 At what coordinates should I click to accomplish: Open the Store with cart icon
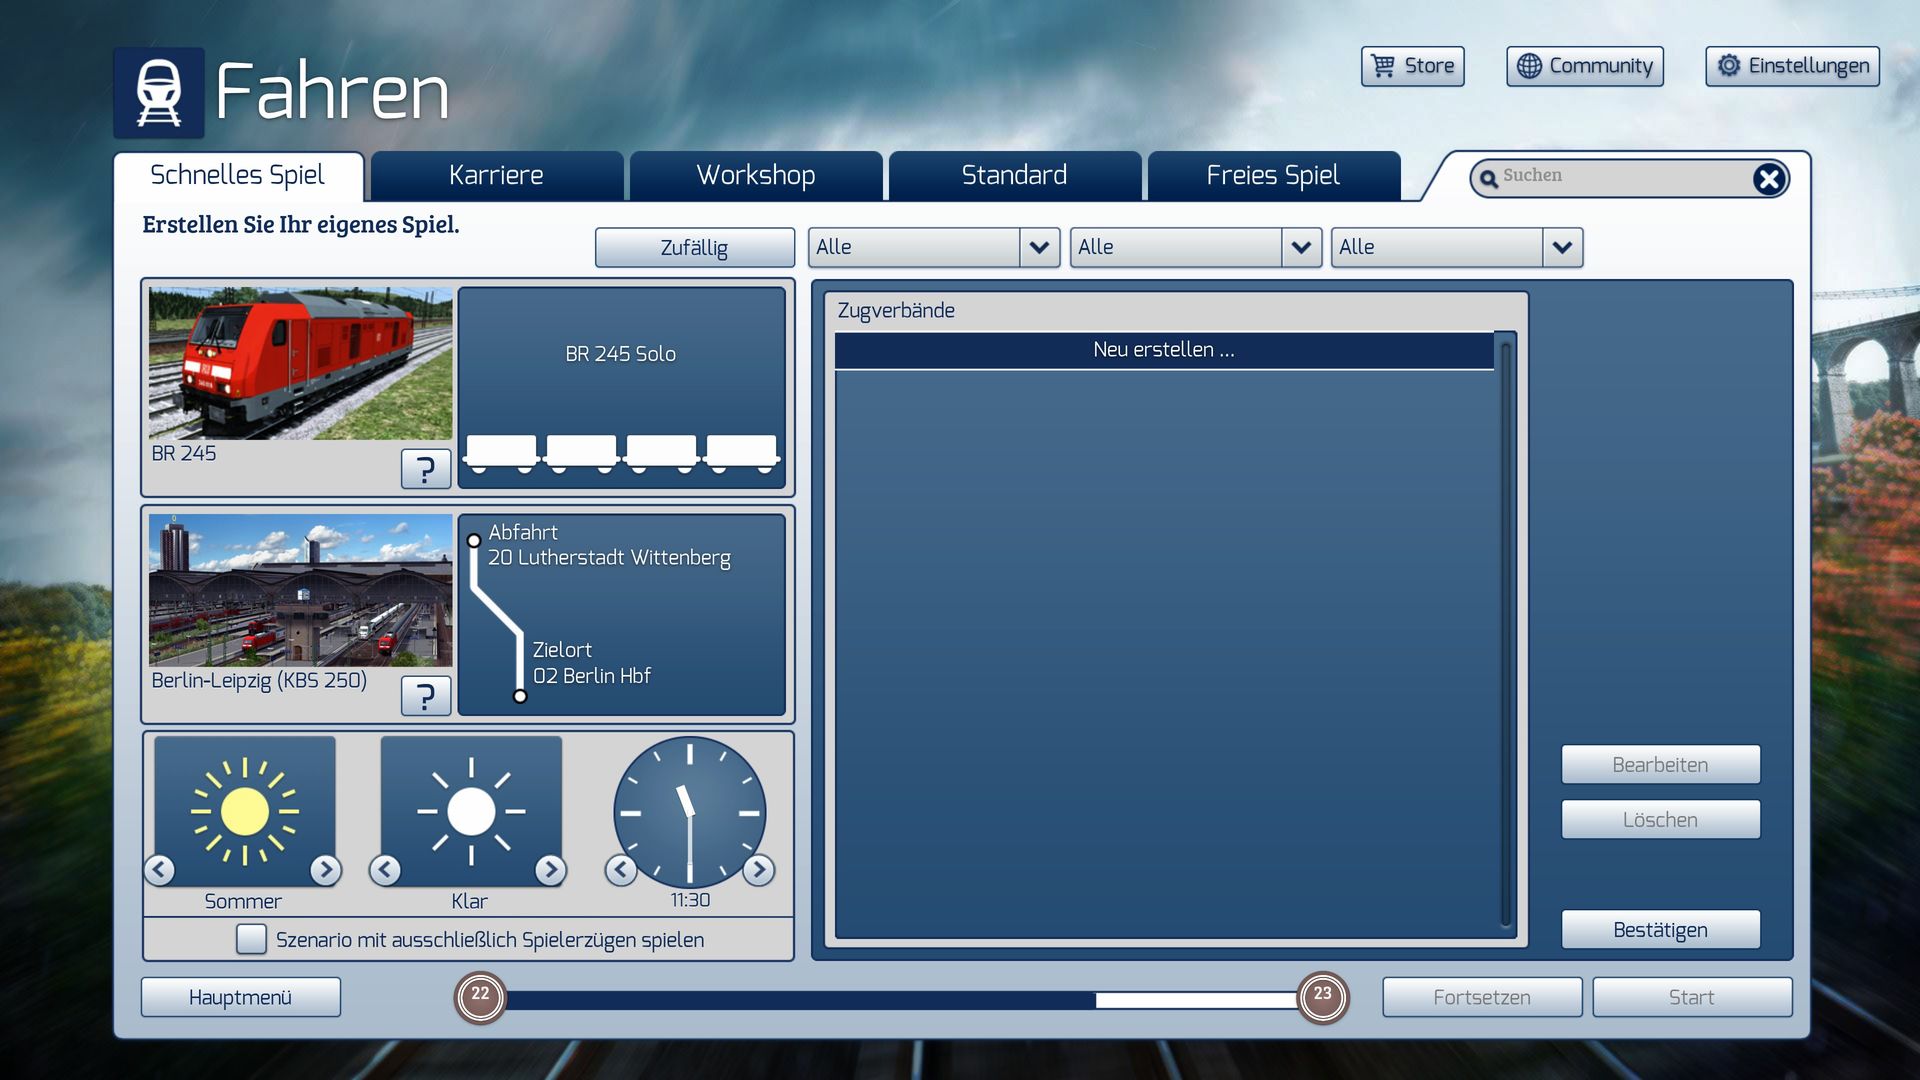1412,66
